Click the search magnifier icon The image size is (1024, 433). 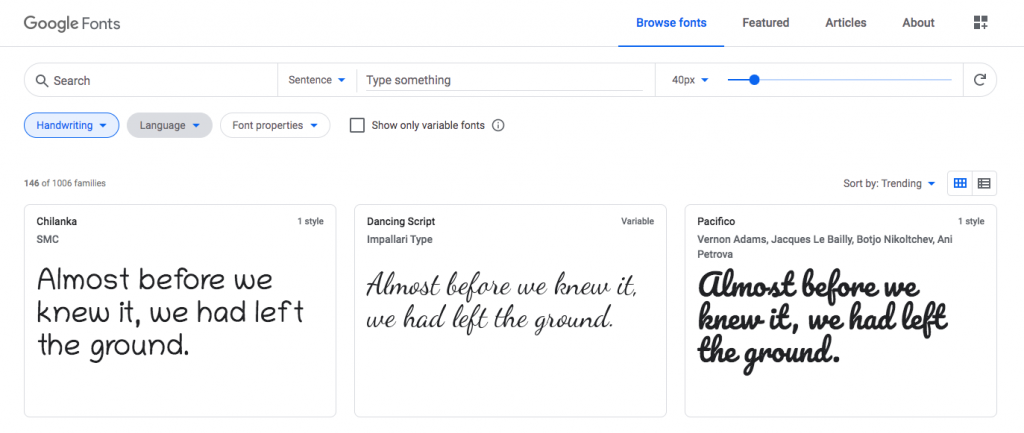tap(42, 80)
